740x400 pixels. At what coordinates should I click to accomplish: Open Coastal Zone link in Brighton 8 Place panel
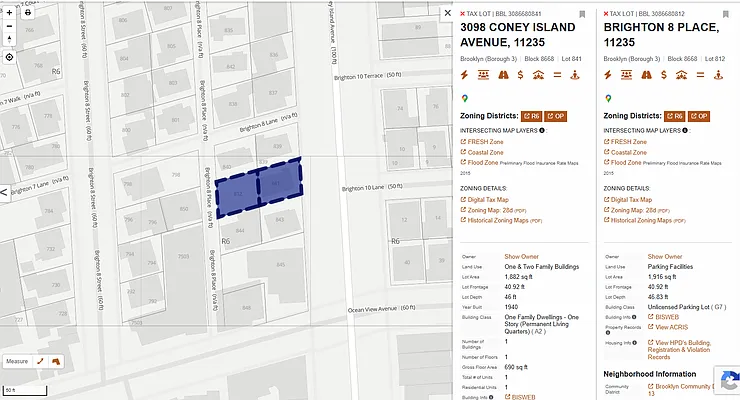625,152
